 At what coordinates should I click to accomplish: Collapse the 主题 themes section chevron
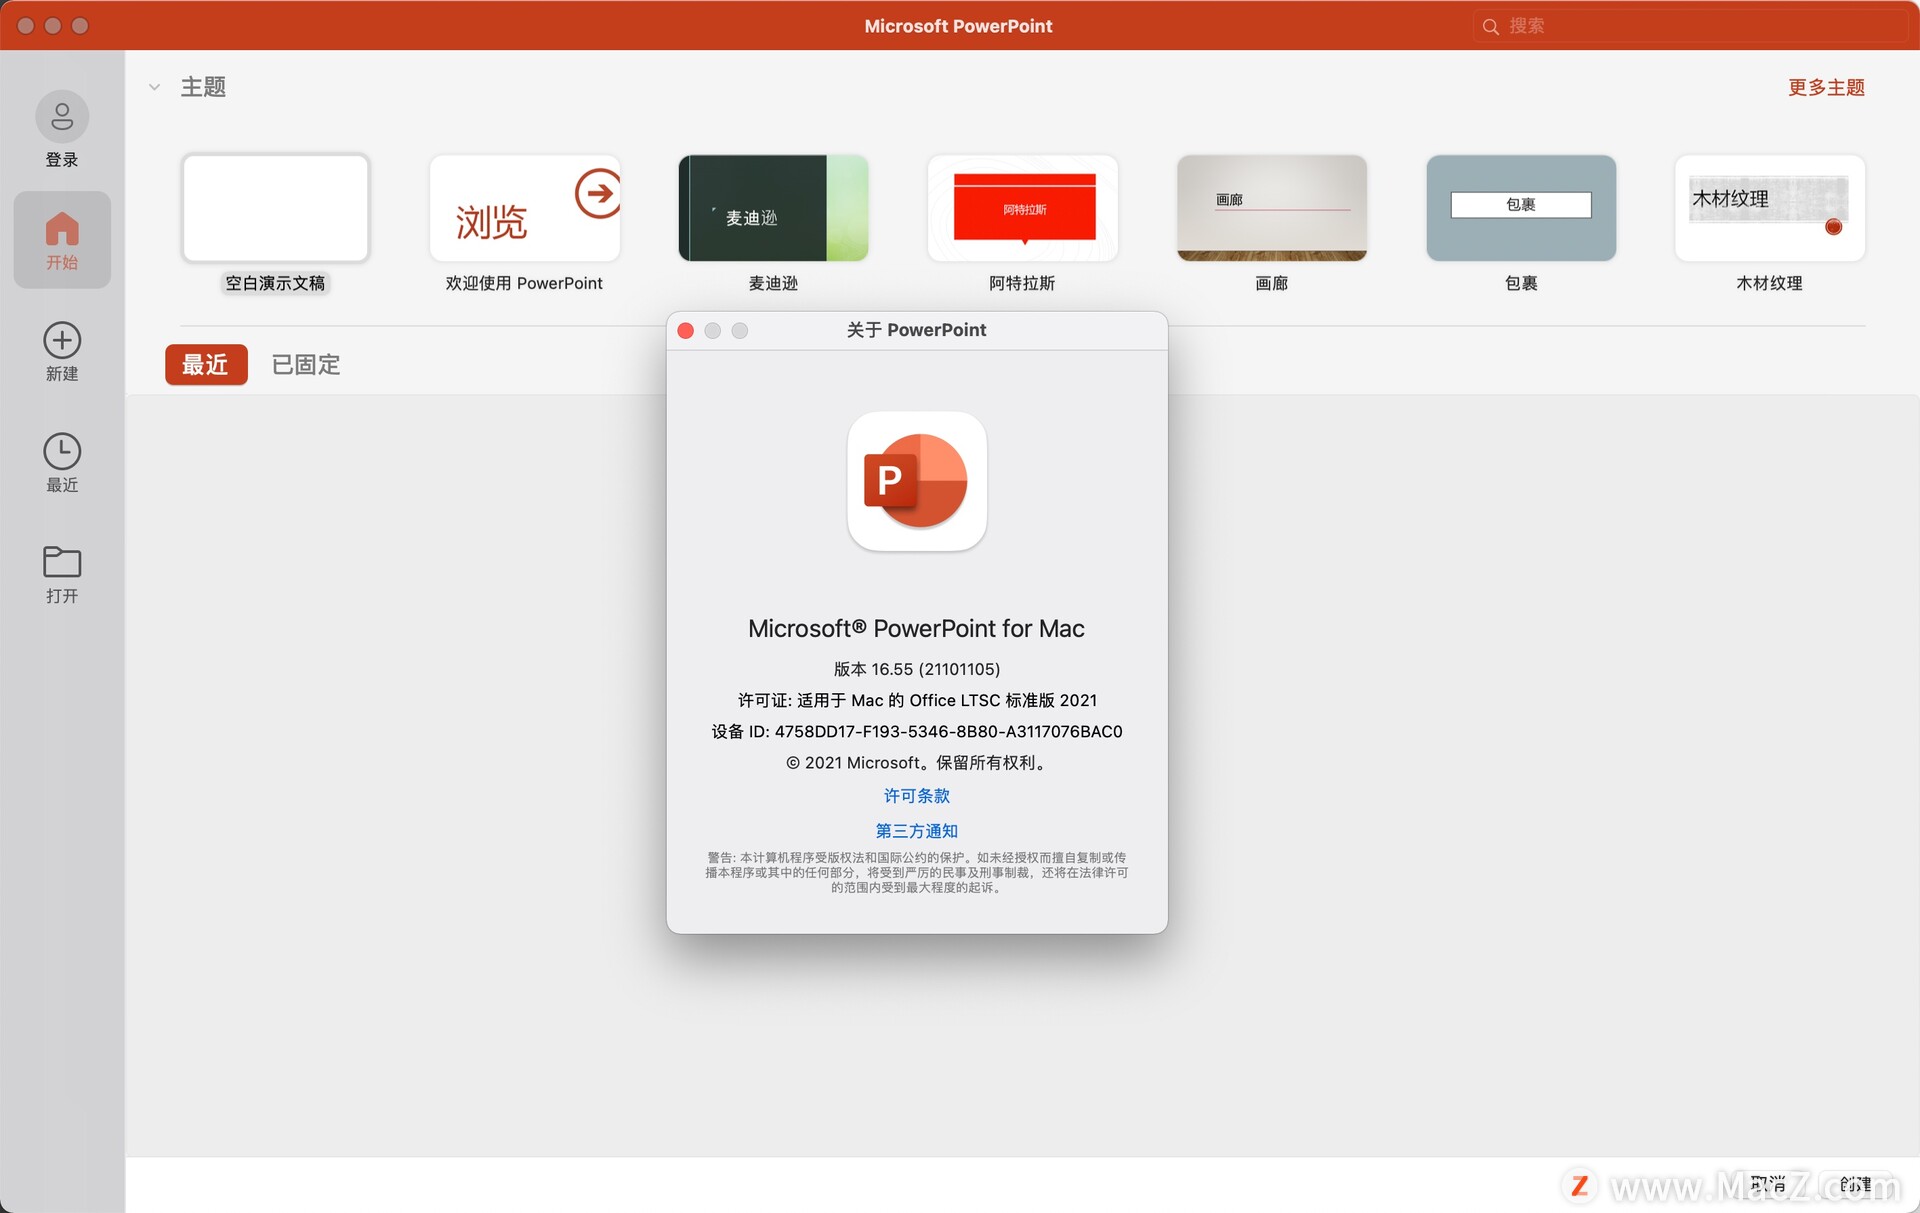click(x=154, y=87)
